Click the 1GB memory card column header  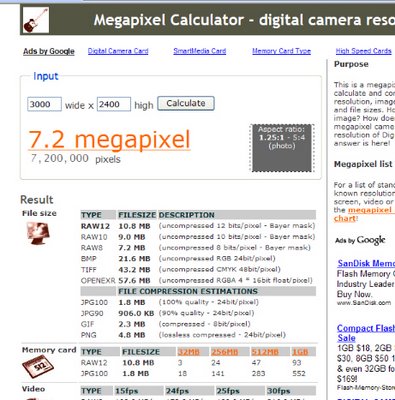tap(300, 352)
